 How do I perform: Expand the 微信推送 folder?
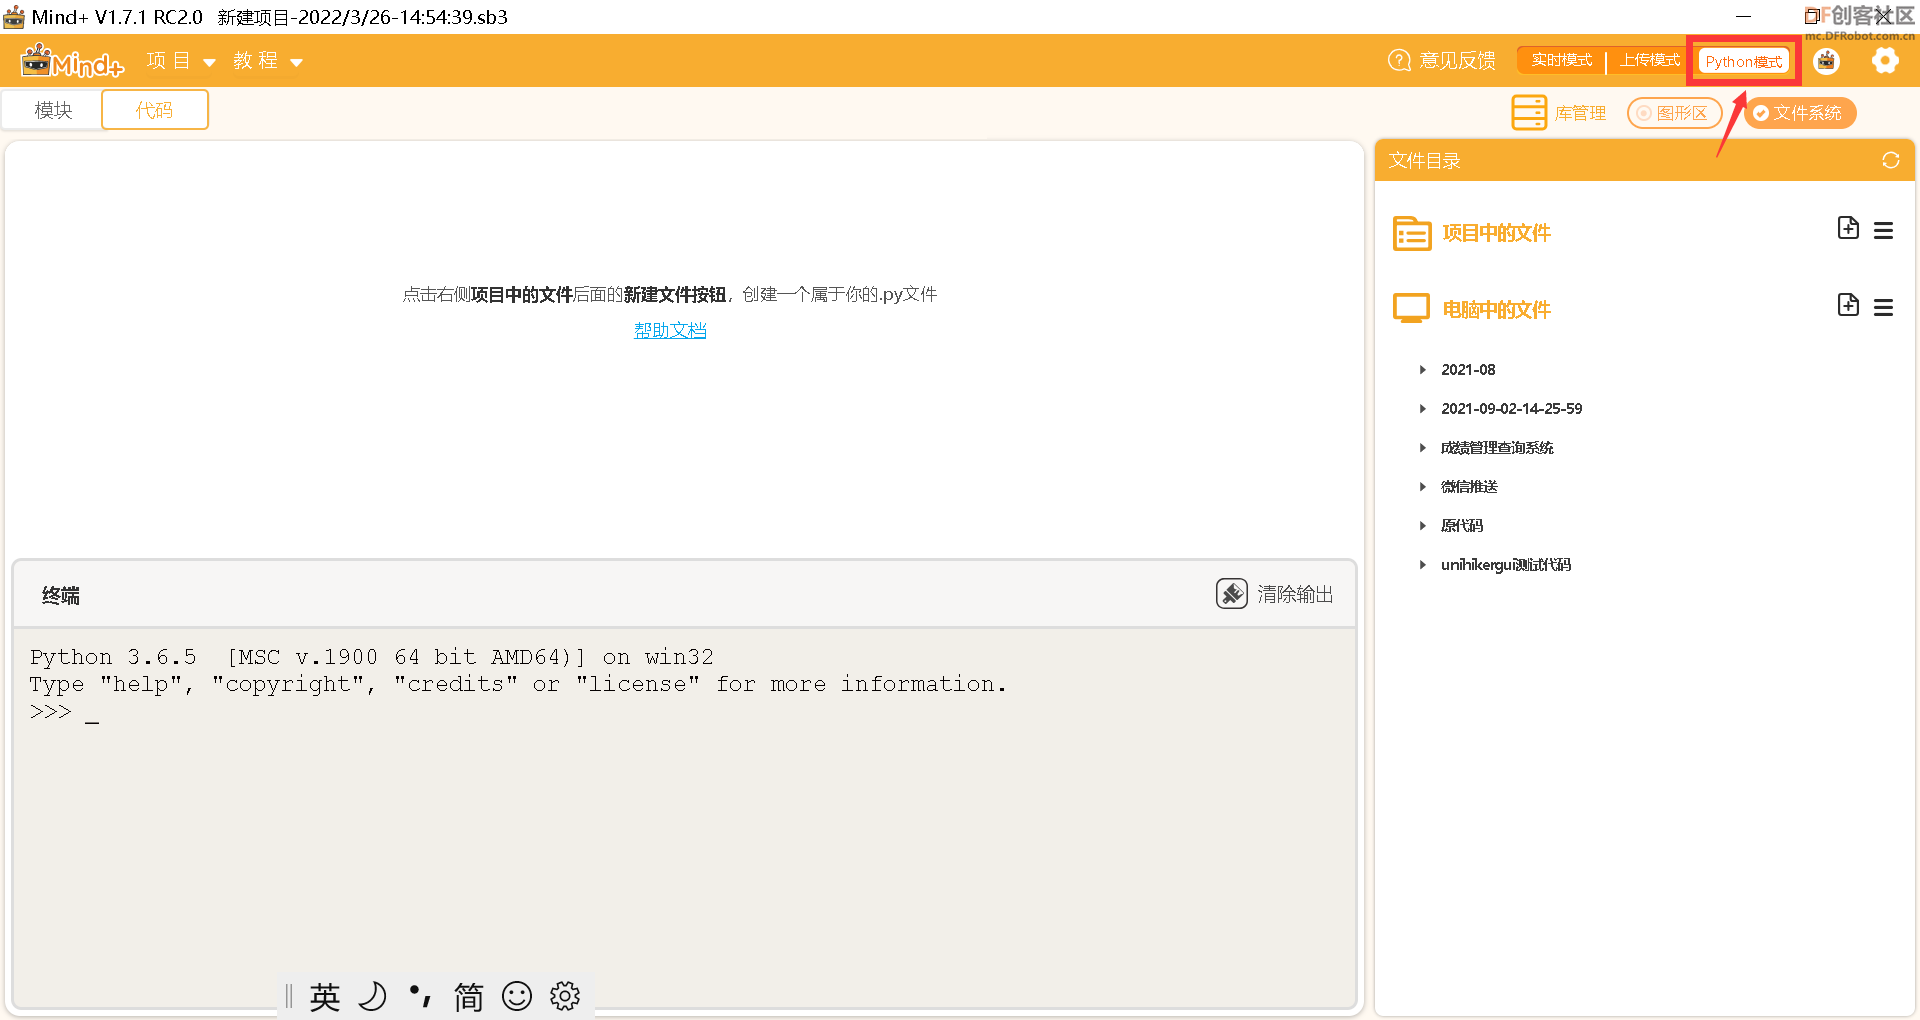click(x=1423, y=487)
